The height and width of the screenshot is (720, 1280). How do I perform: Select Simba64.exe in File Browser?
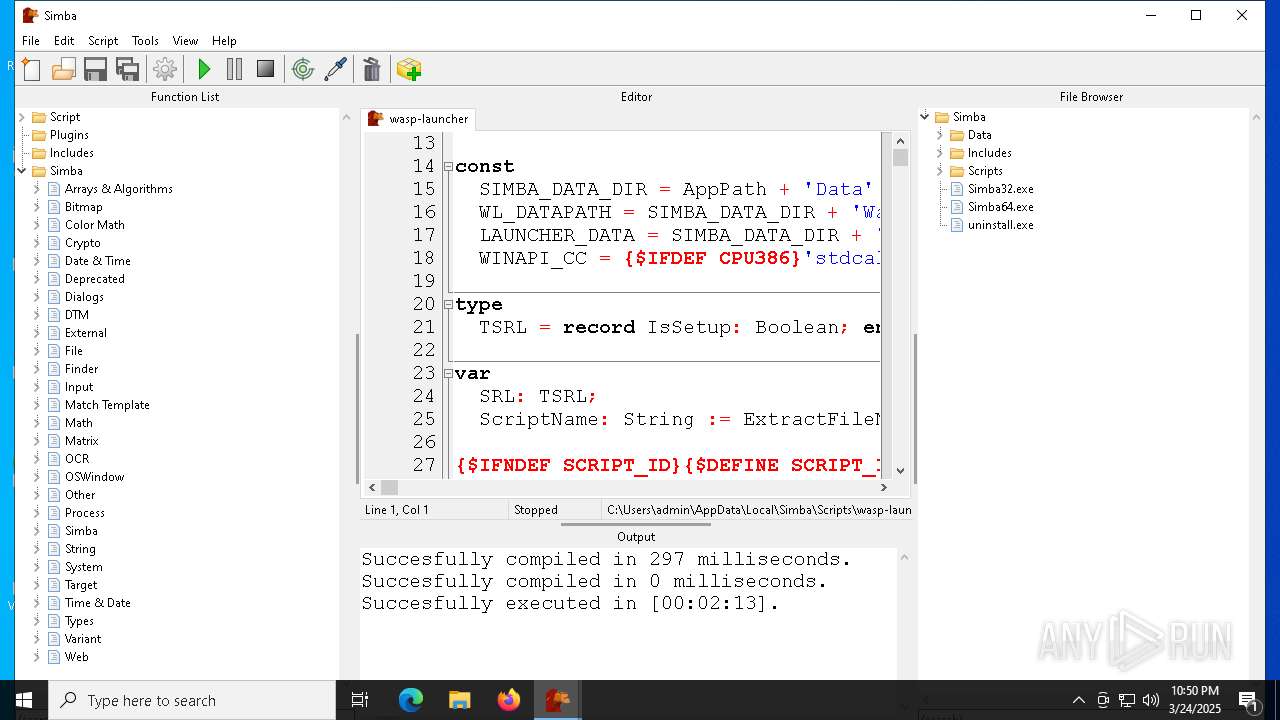[x=1000, y=207]
